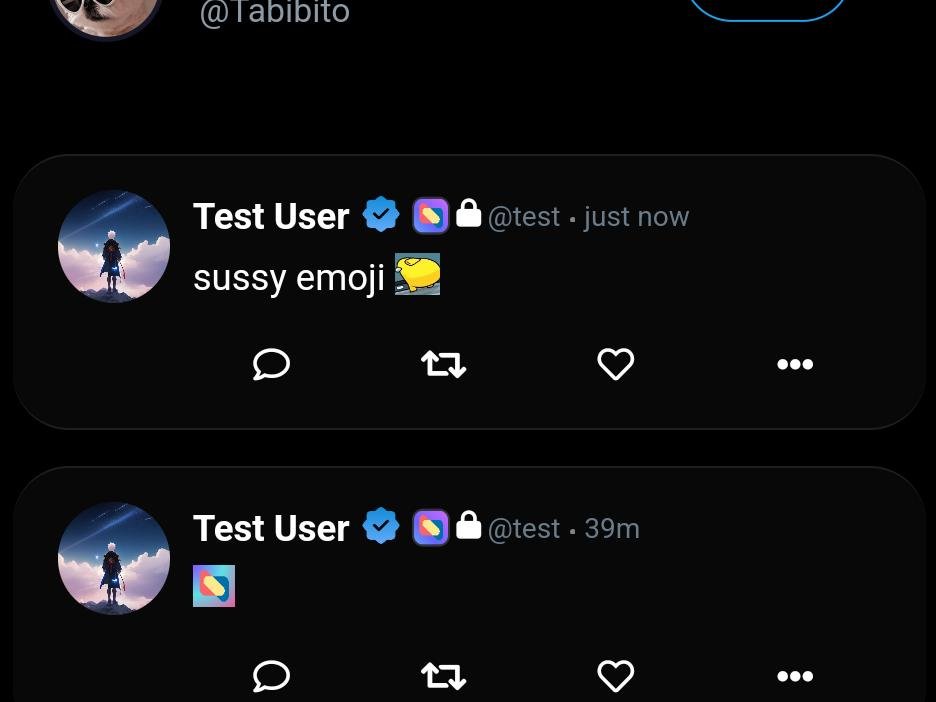The width and height of the screenshot is (936, 702).
Task: Click the blue outlined button at top right
Action: point(768,6)
